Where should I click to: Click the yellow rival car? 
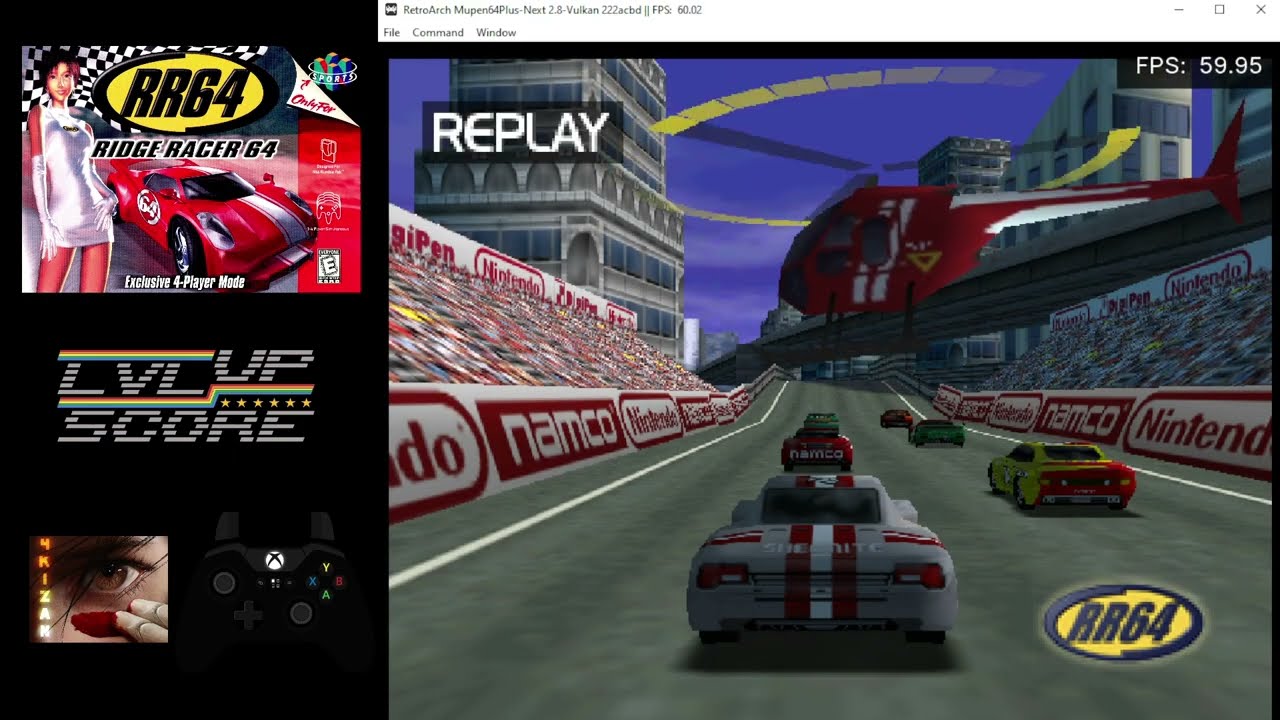[x=1061, y=475]
